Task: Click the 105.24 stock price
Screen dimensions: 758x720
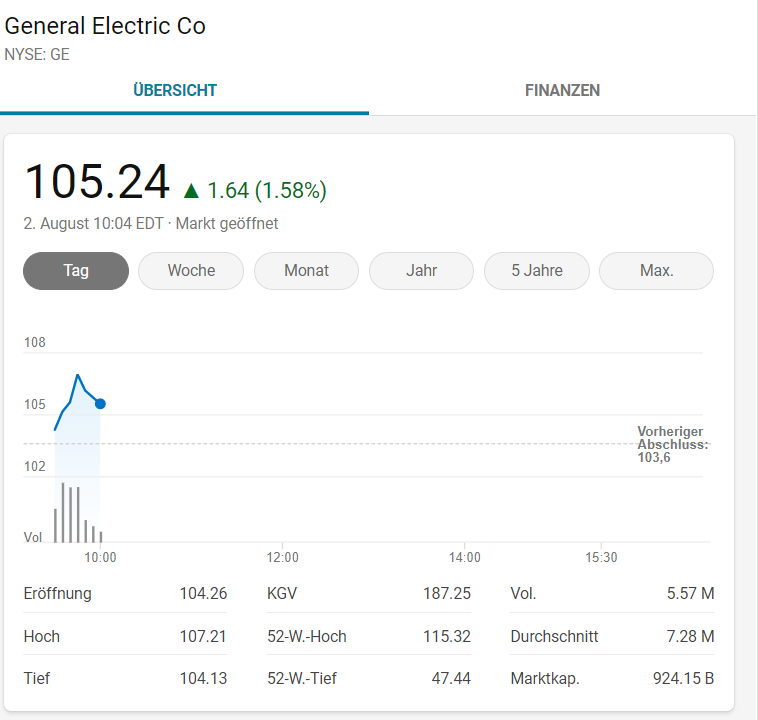Action: (x=97, y=182)
